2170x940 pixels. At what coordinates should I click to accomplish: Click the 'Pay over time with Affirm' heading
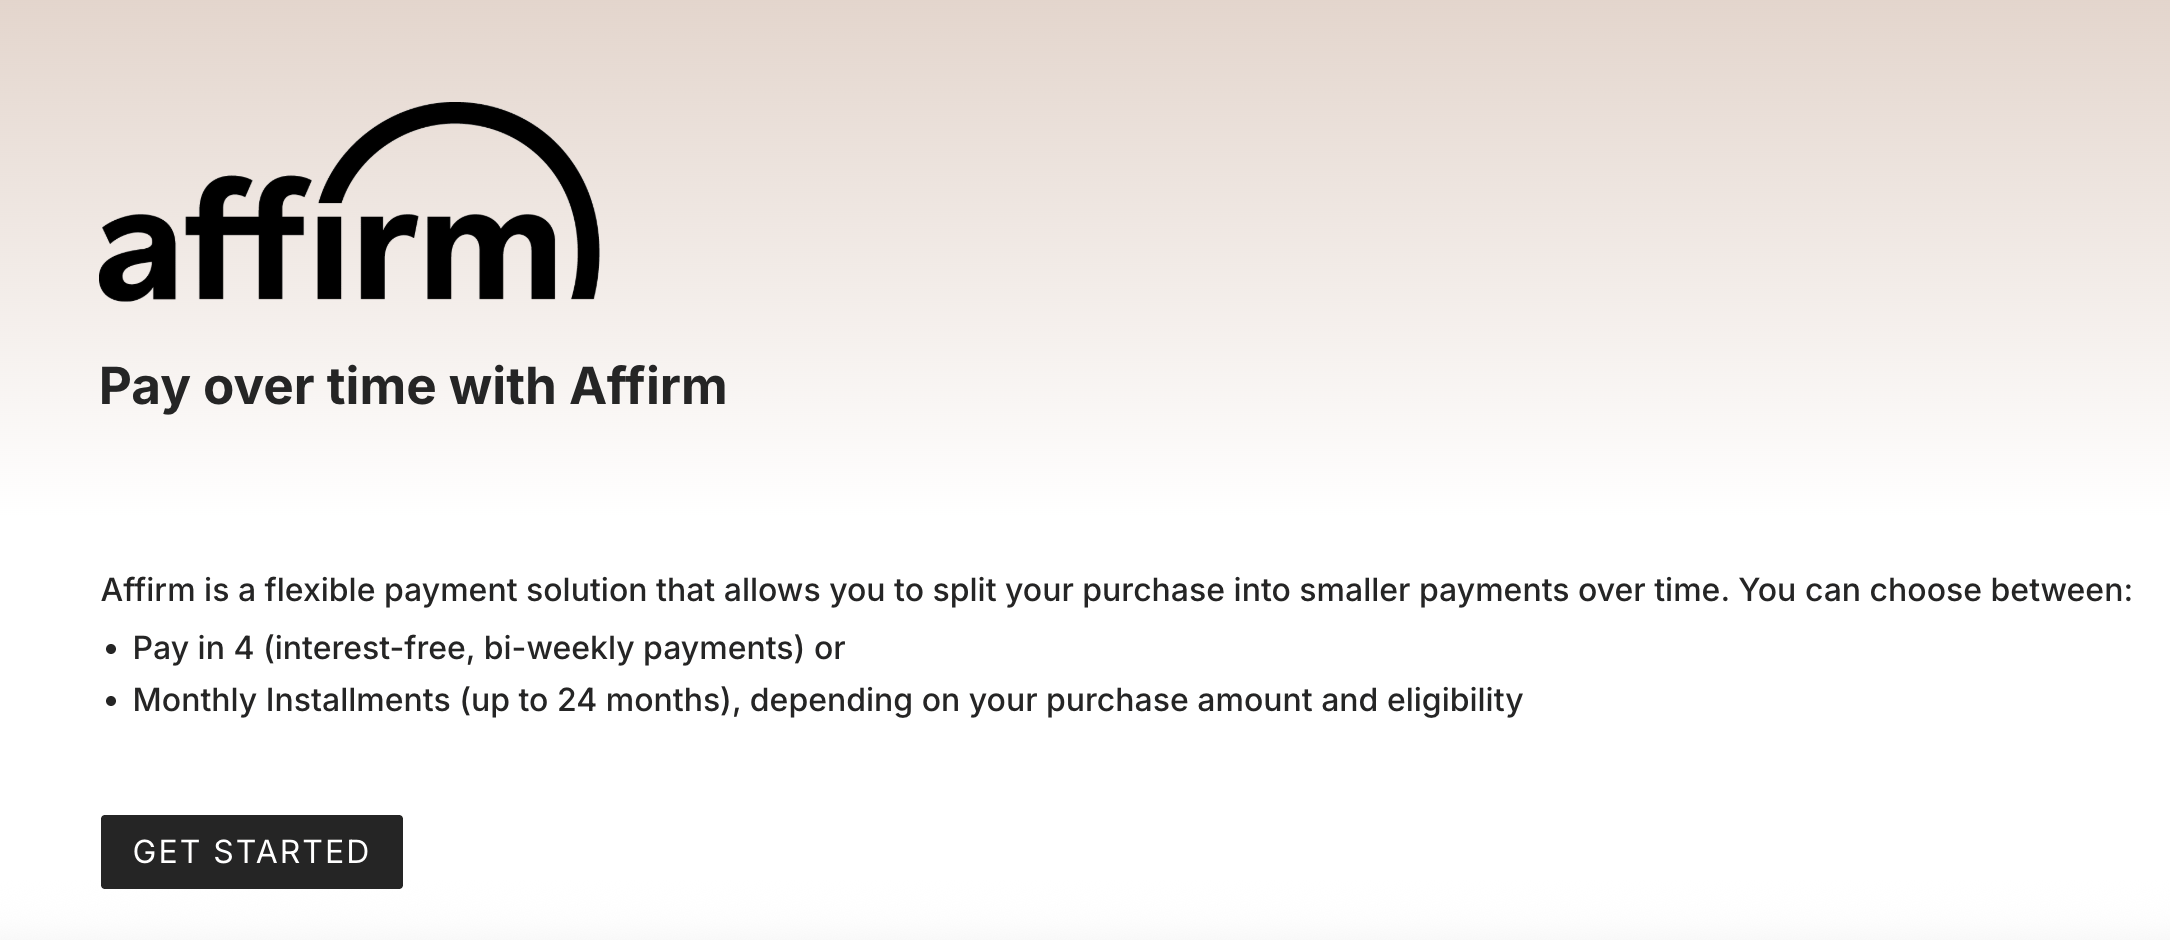412,387
